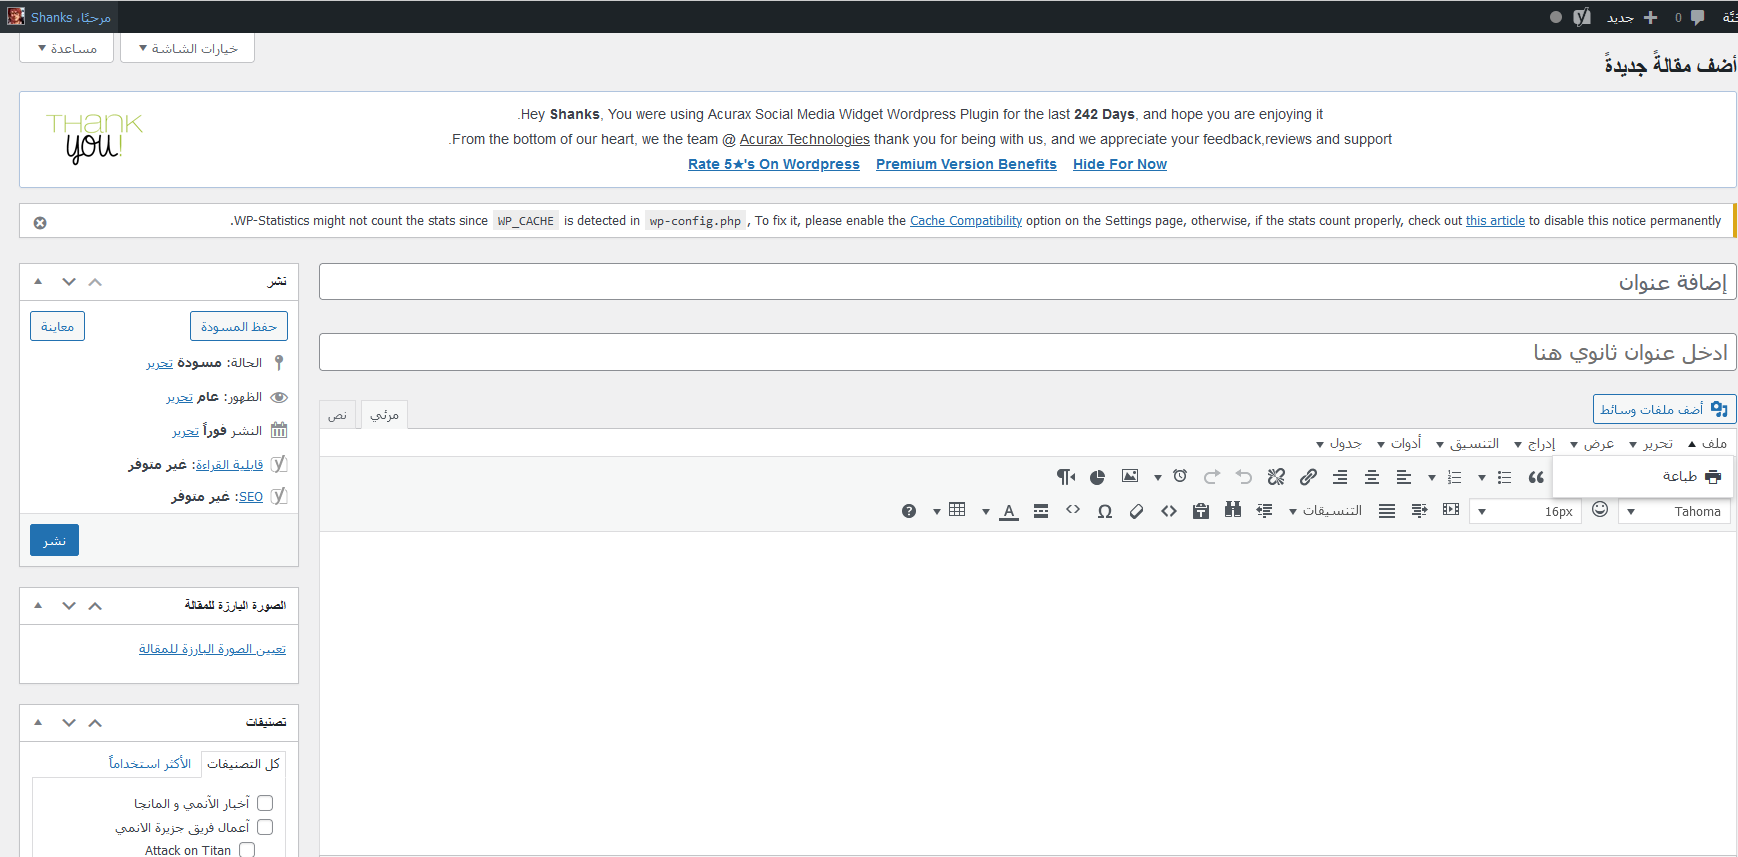1738x857 pixels.
Task: Click the eraser clear formatting icon
Action: coord(1136,511)
